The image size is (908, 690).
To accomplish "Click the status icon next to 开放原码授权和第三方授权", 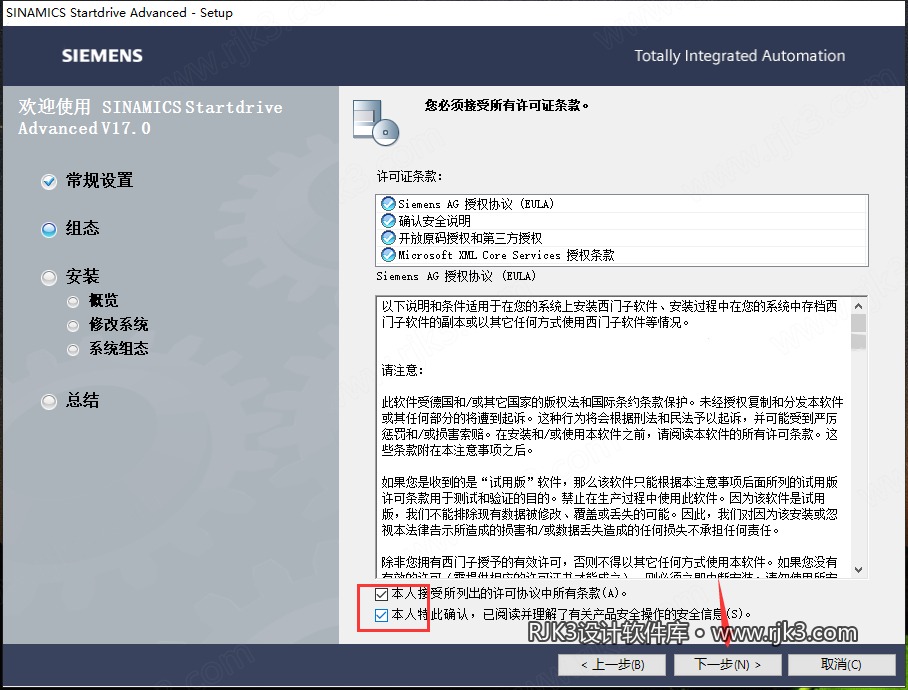I will click(x=388, y=238).
